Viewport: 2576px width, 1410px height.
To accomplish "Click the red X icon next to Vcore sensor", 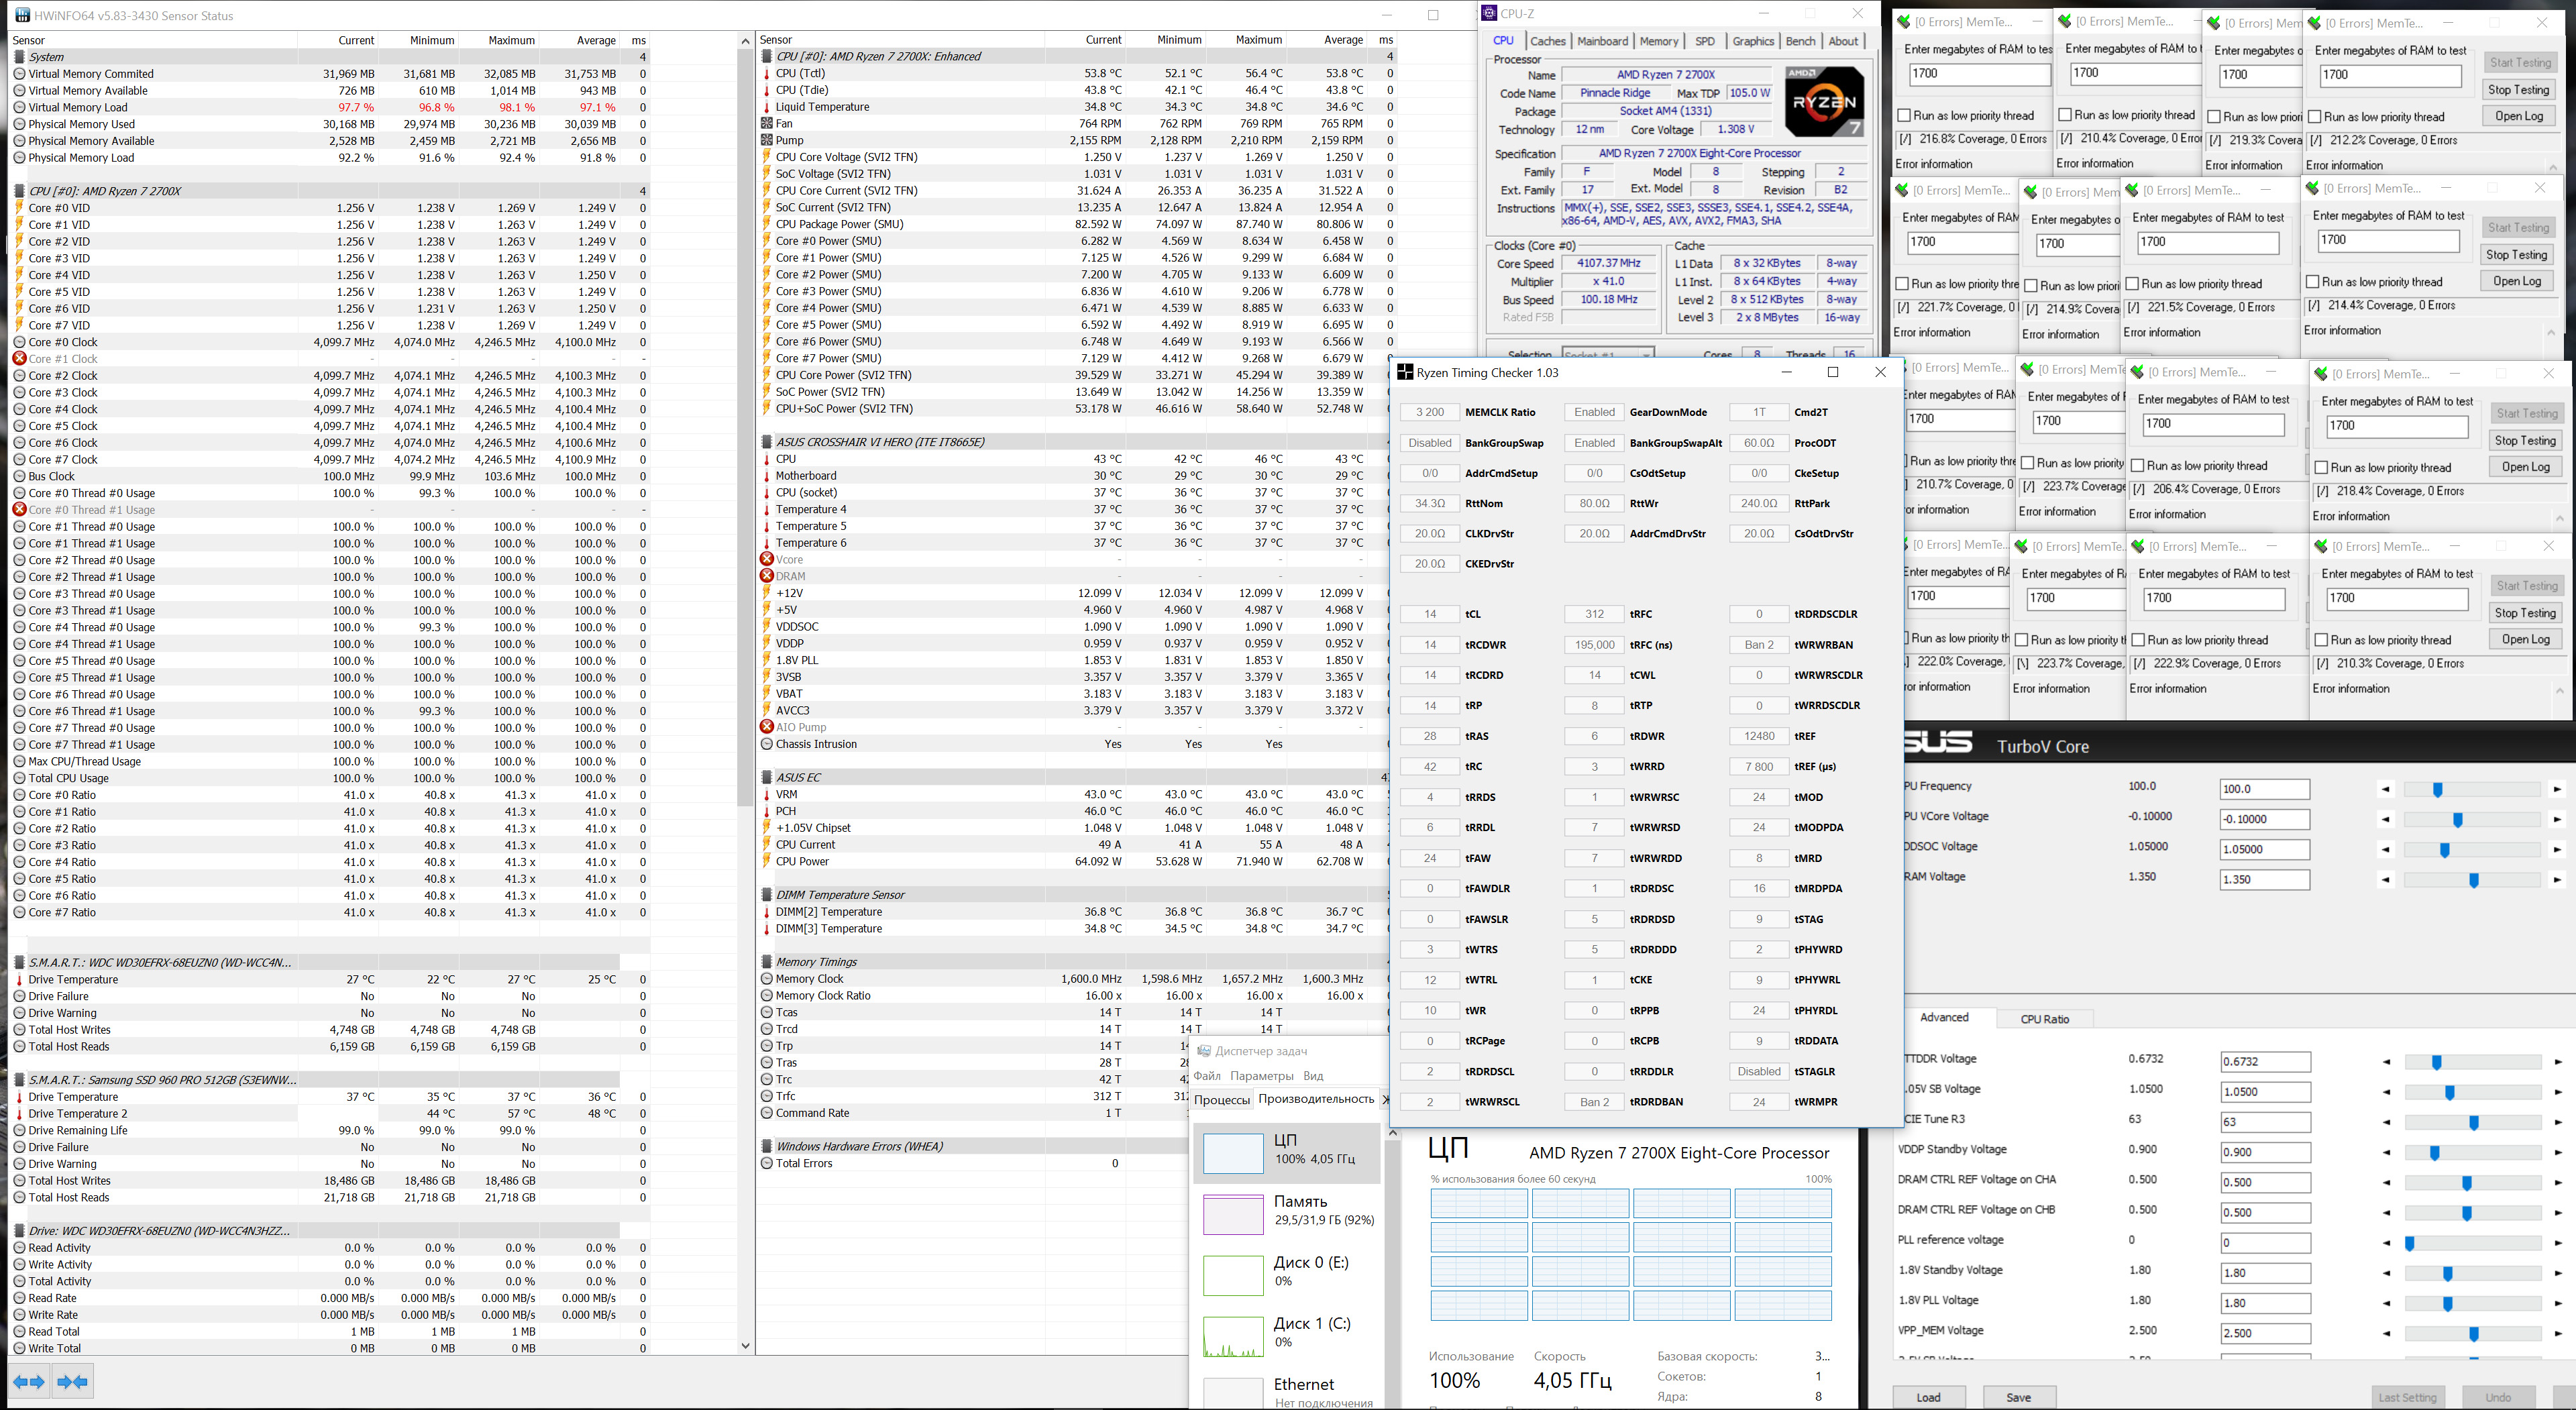I will pos(767,559).
